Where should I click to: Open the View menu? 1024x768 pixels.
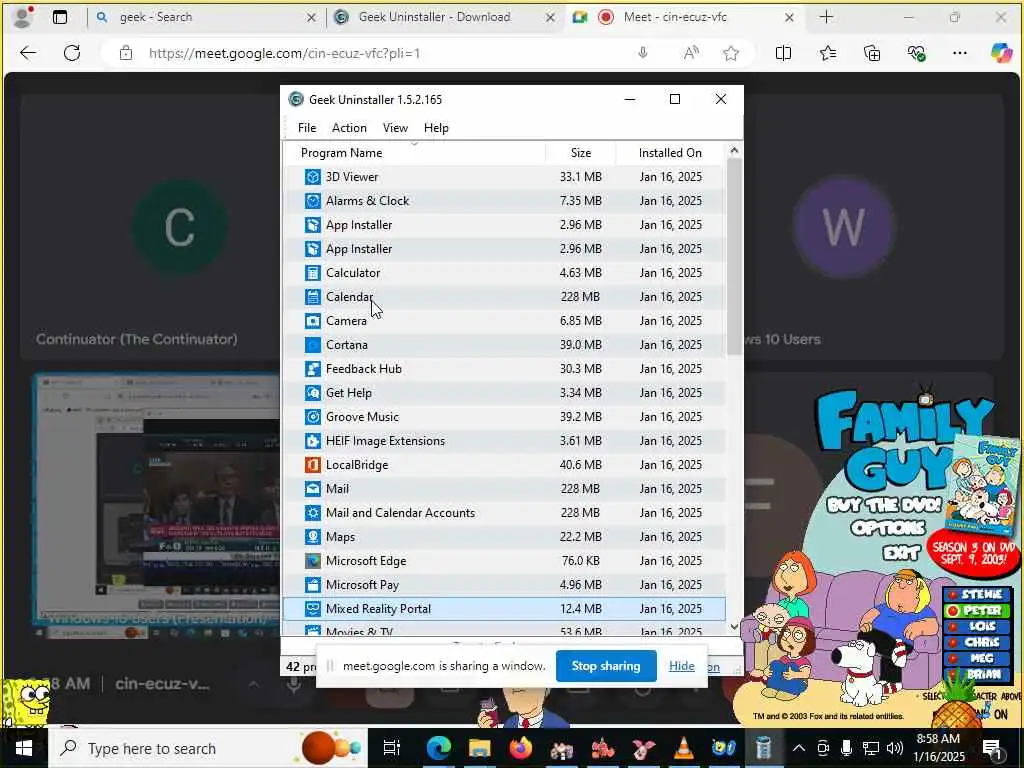point(395,128)
